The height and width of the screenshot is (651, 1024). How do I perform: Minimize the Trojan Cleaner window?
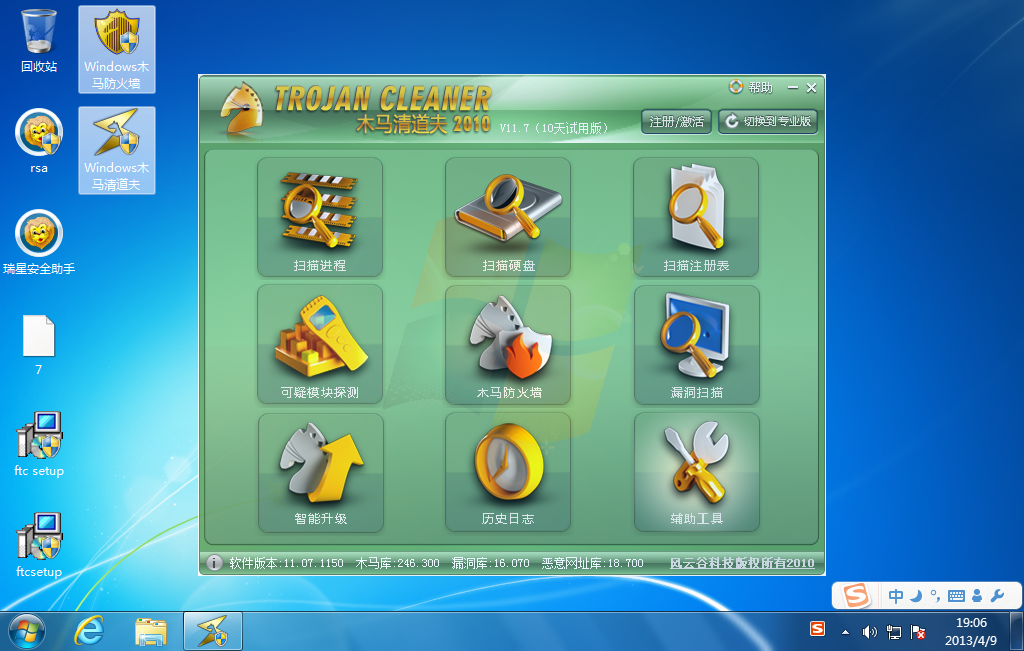coord(793,87)
